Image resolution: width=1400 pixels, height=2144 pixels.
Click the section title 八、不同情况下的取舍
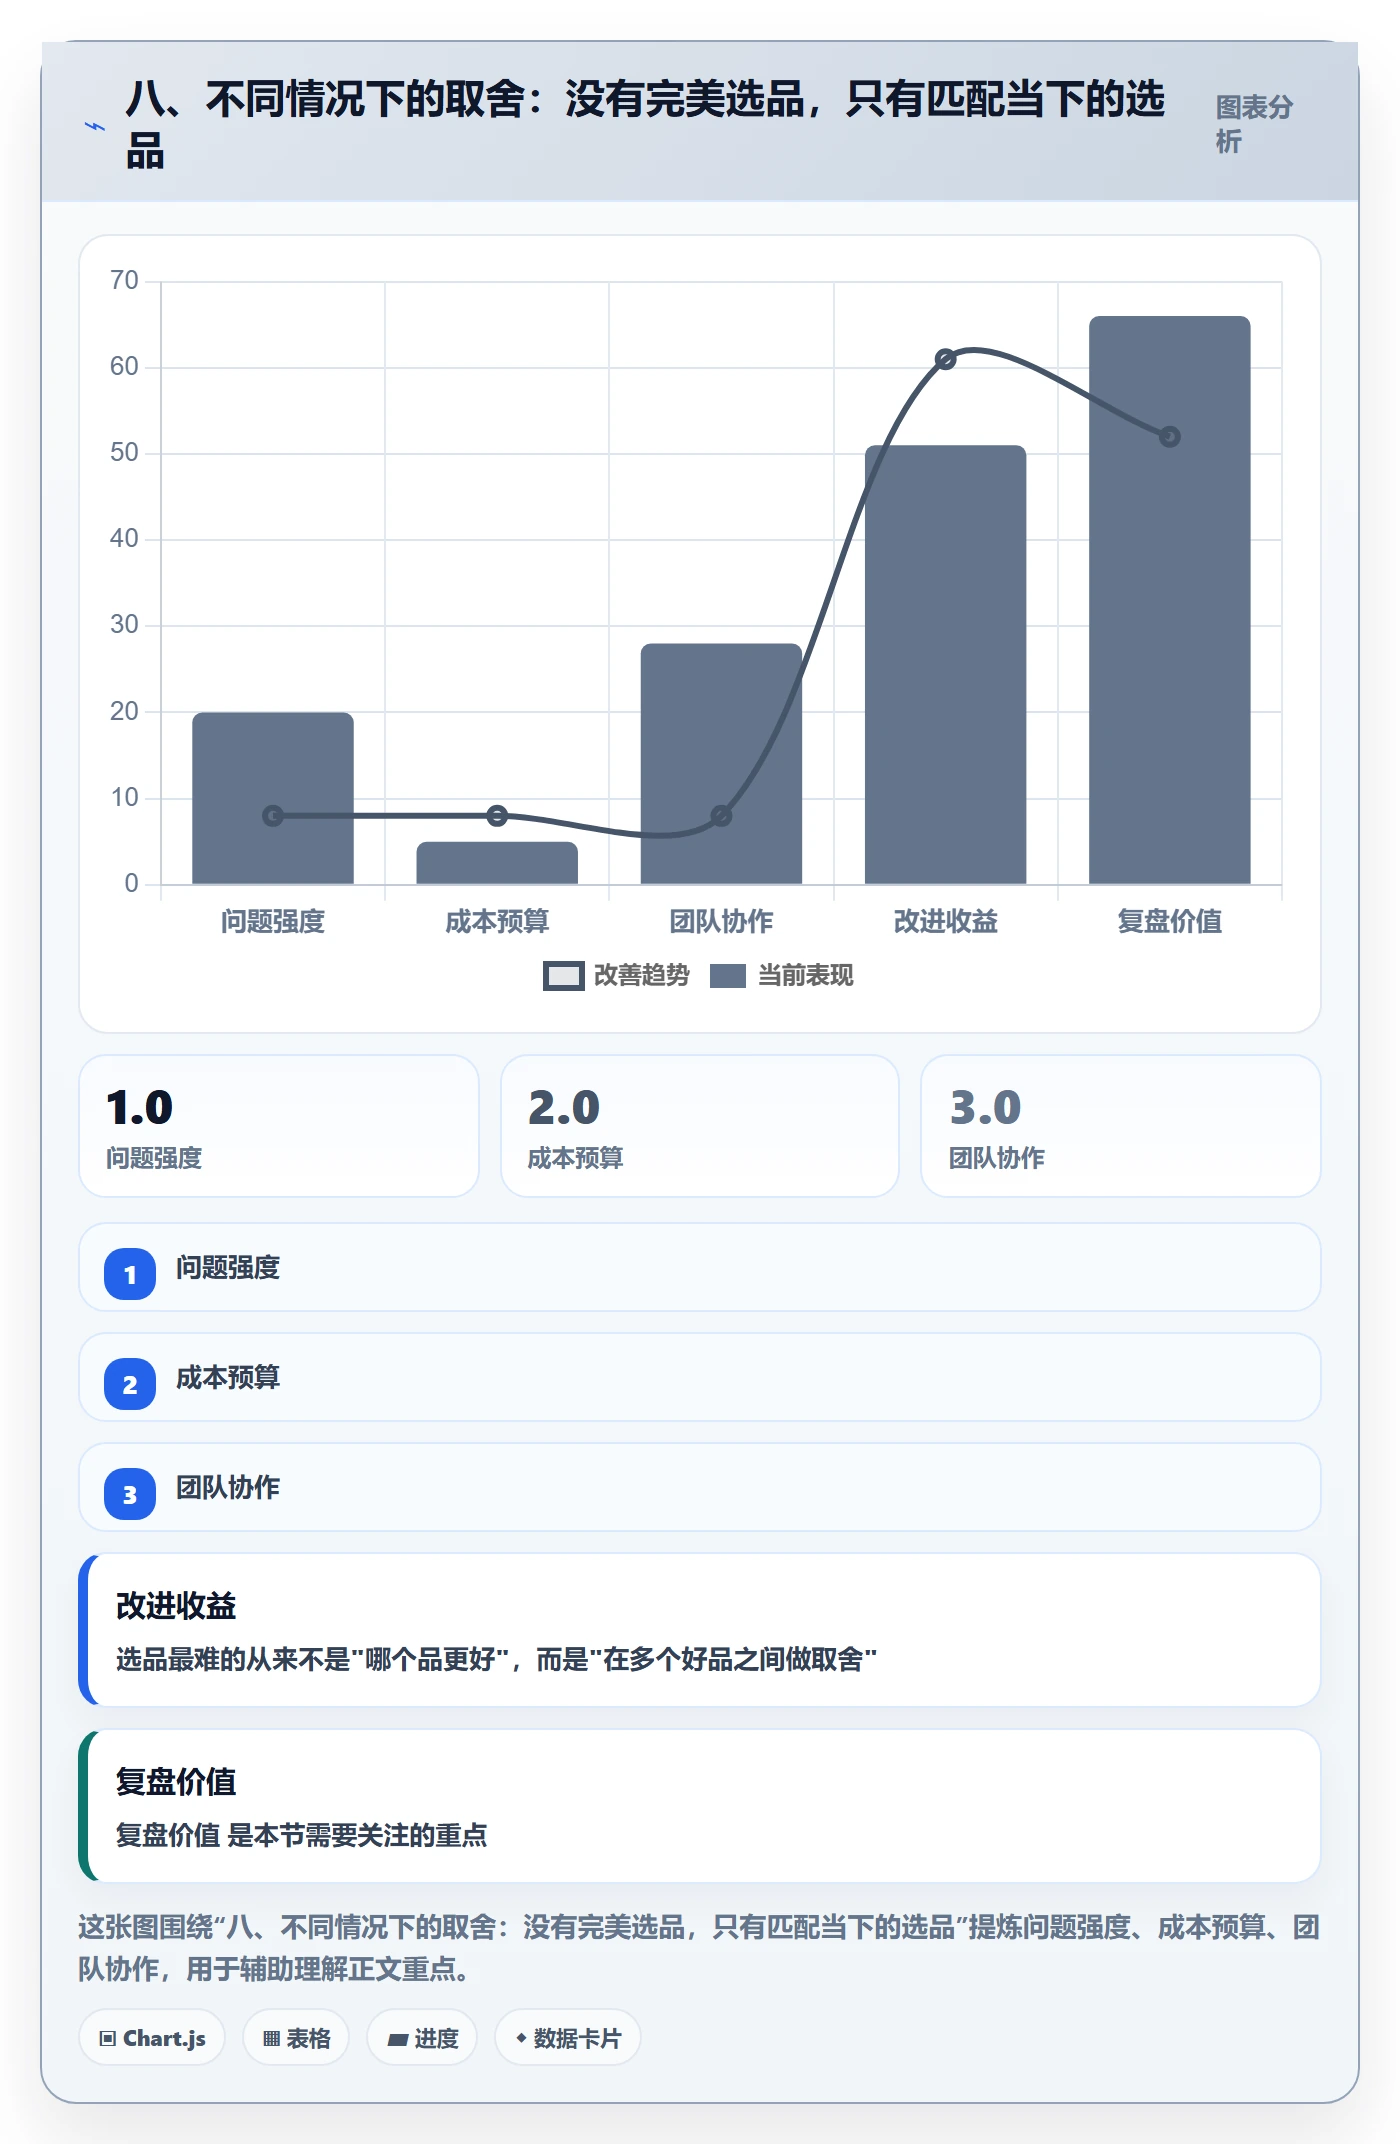point(645,126)
